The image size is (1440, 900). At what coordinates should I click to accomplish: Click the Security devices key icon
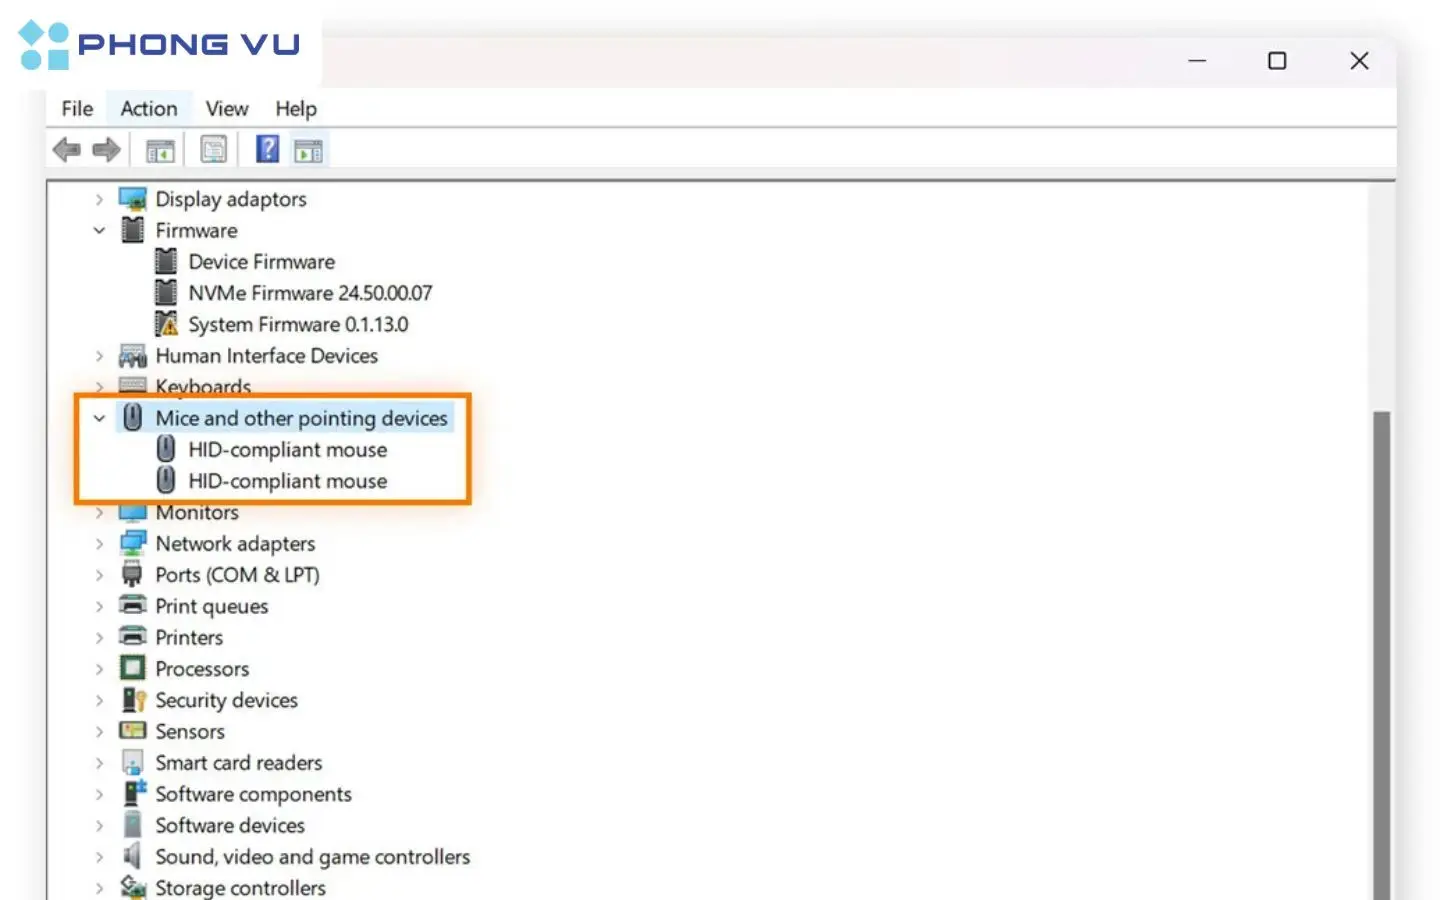point(133,700)
